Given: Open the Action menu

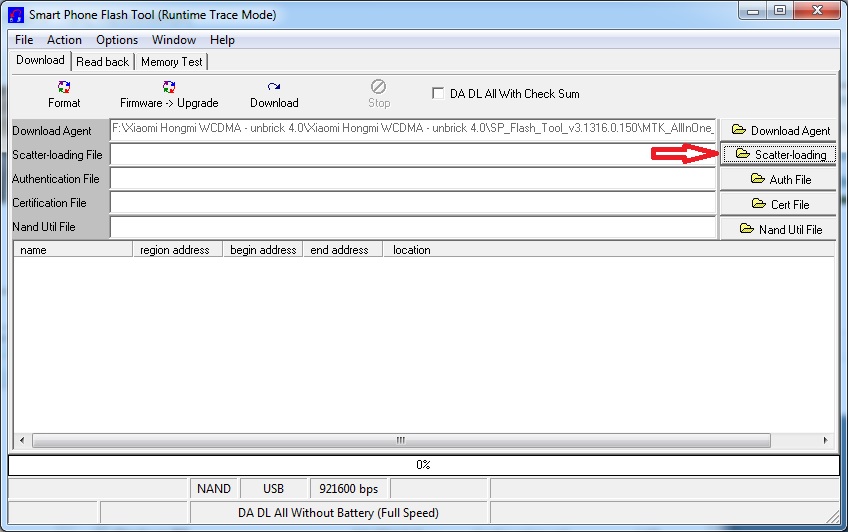Looking at the screenshot, I should click(64, 40).
